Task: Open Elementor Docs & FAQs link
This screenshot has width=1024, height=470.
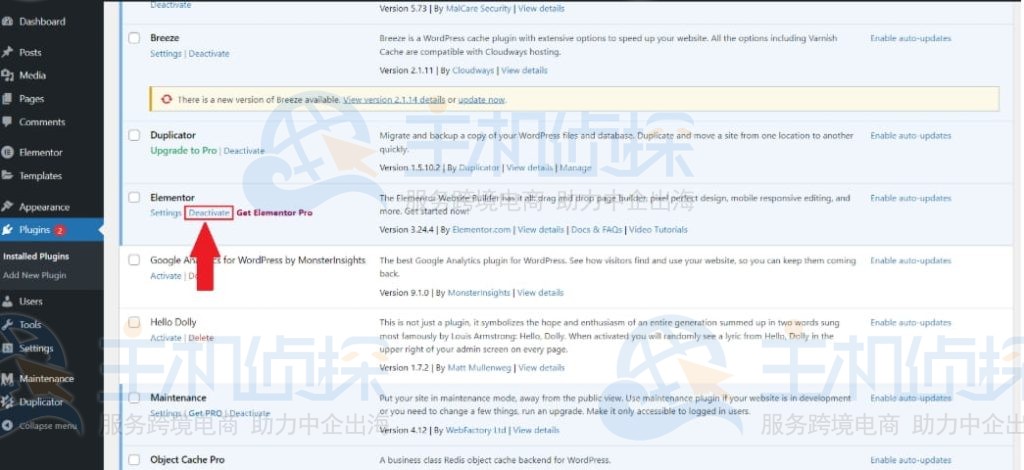Action: coord(596,230)
